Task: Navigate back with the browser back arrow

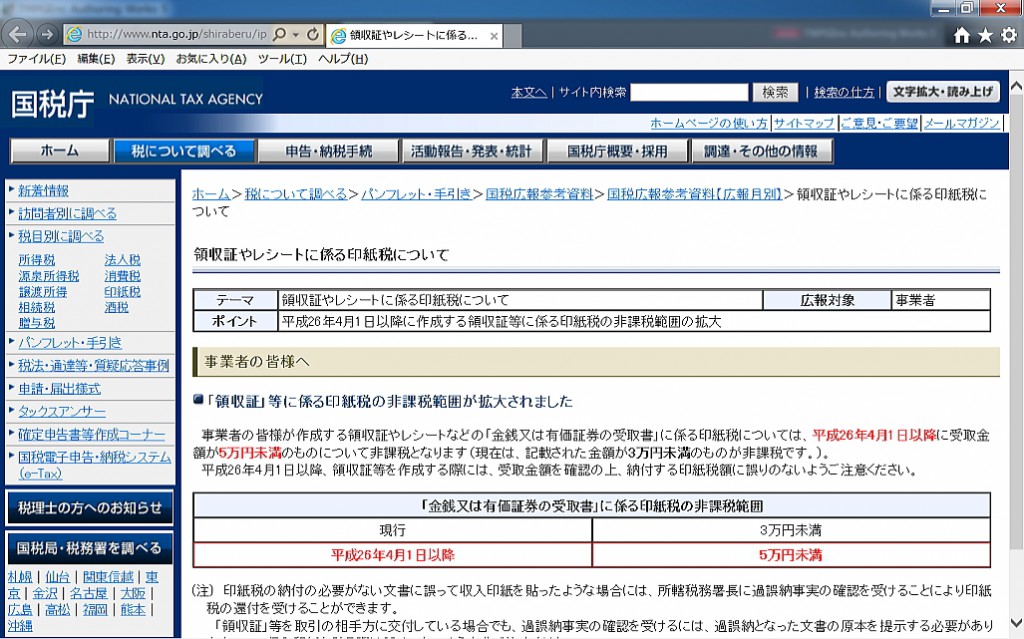Action: 16,33
